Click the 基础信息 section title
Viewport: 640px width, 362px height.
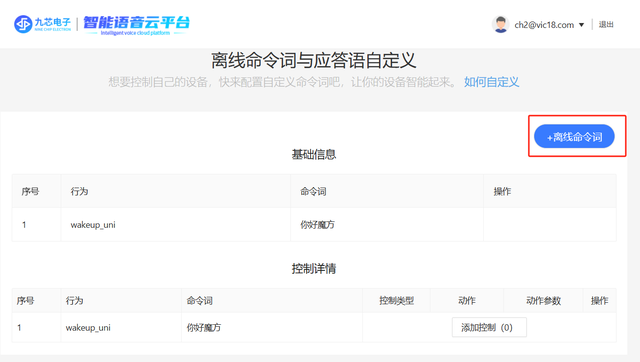click(314, 154)
